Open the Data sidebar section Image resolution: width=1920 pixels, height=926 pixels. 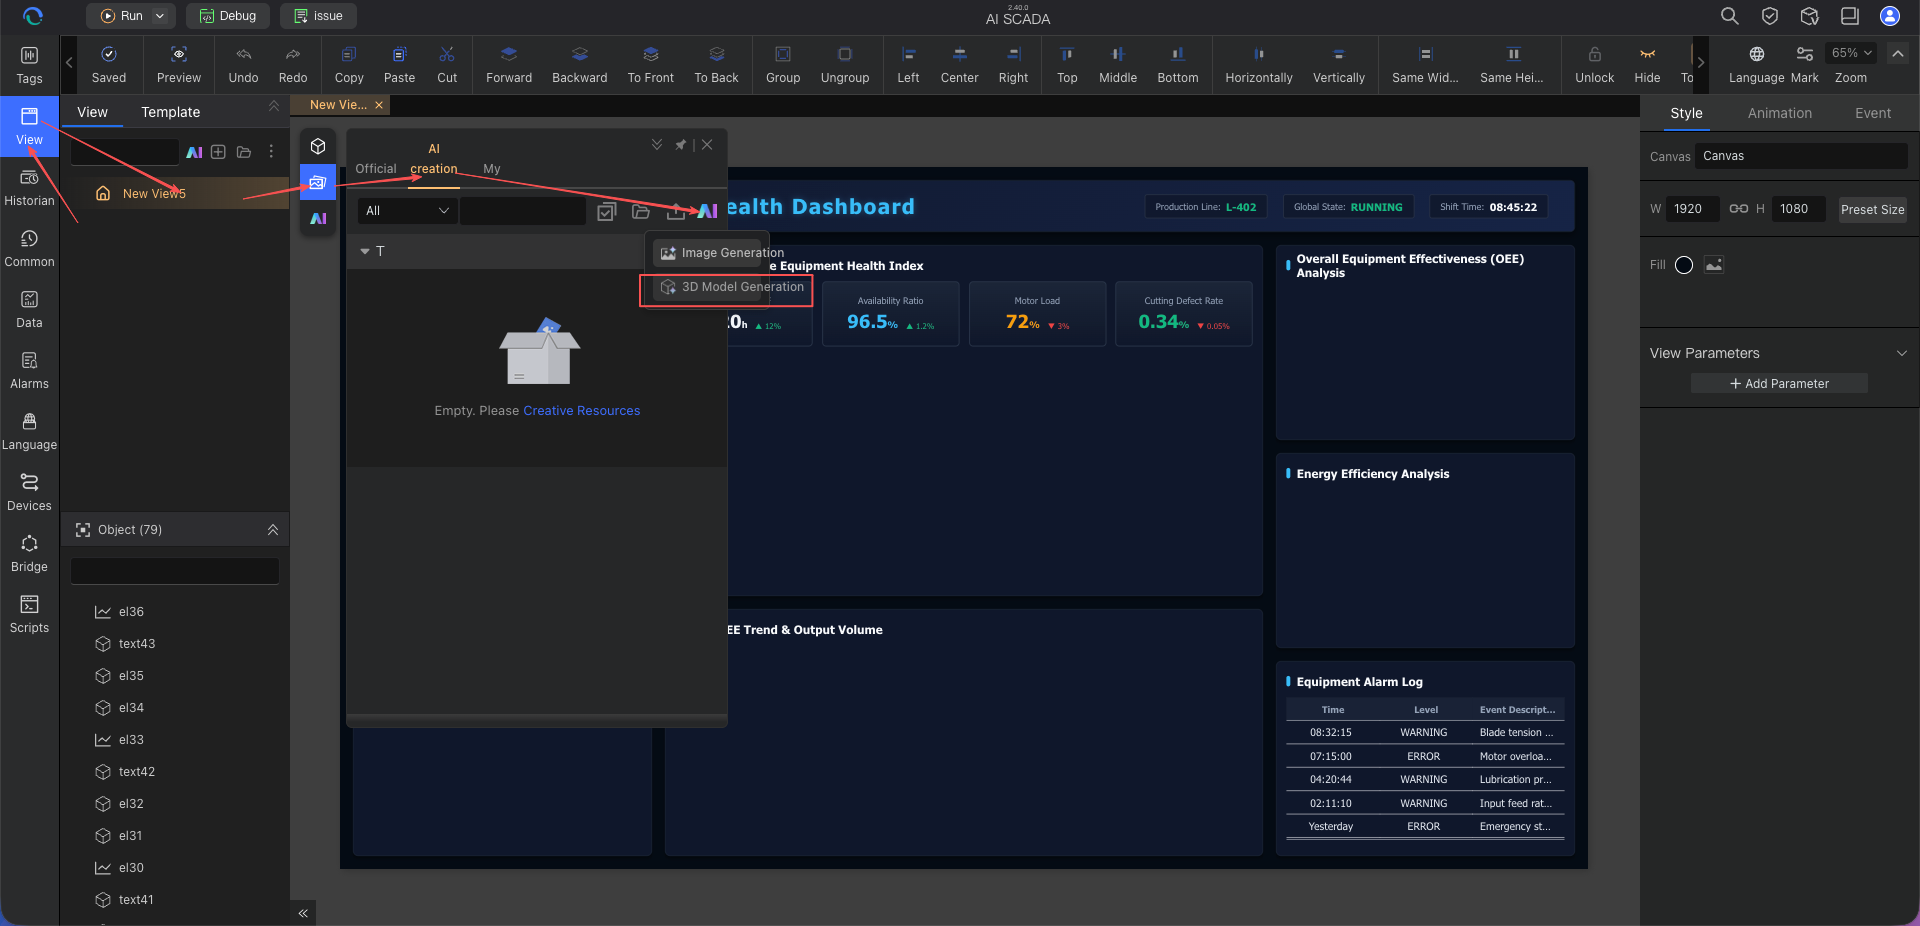(29, 310)
